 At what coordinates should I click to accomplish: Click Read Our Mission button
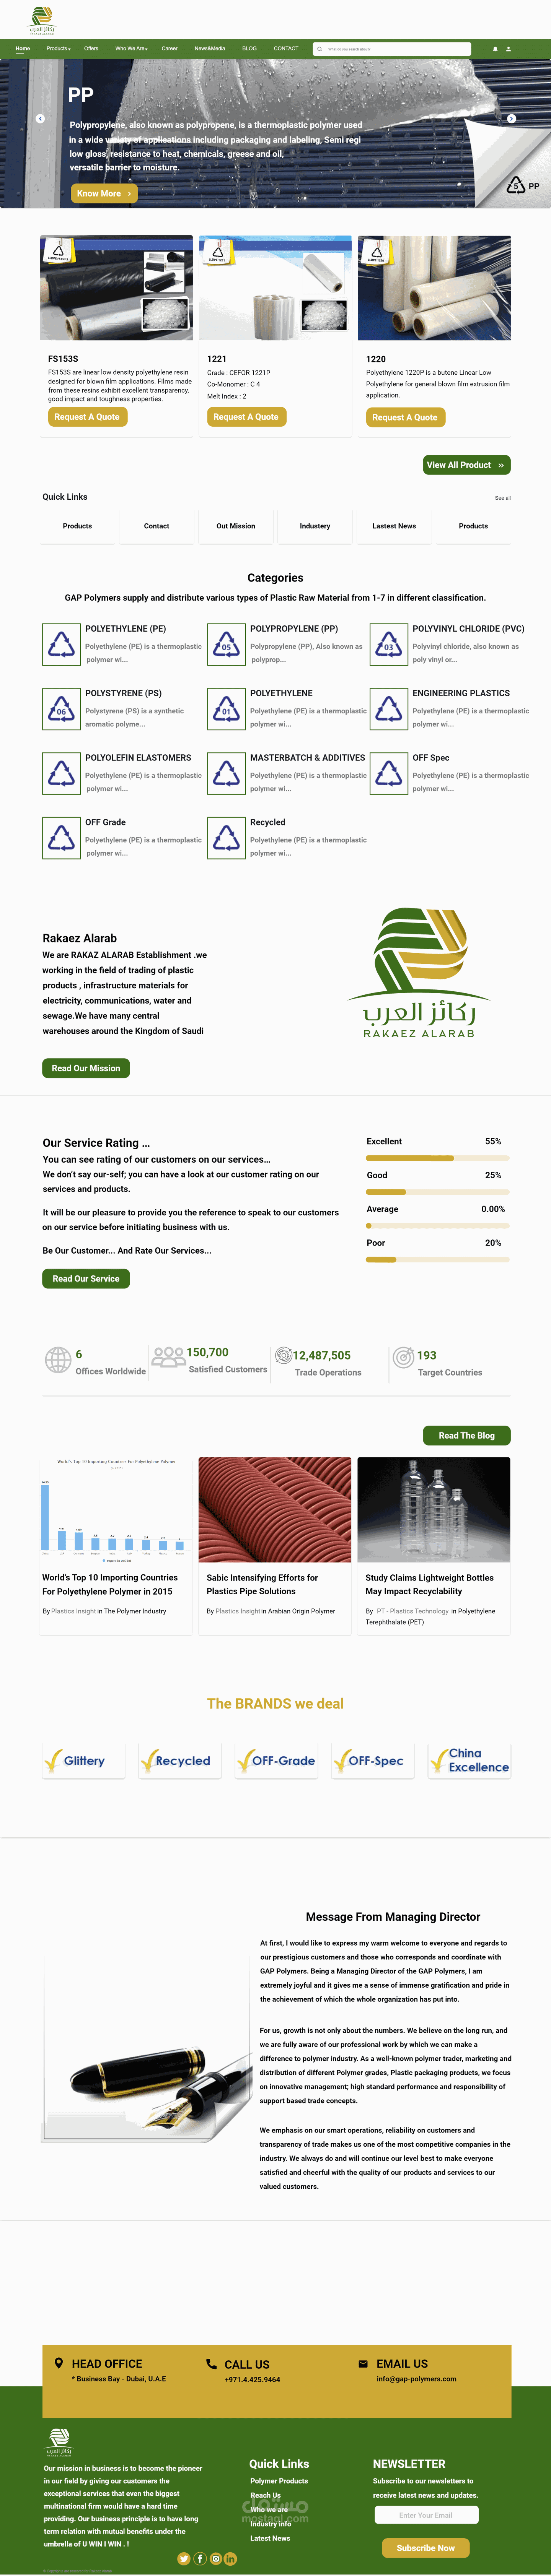tap(86, 1068)
